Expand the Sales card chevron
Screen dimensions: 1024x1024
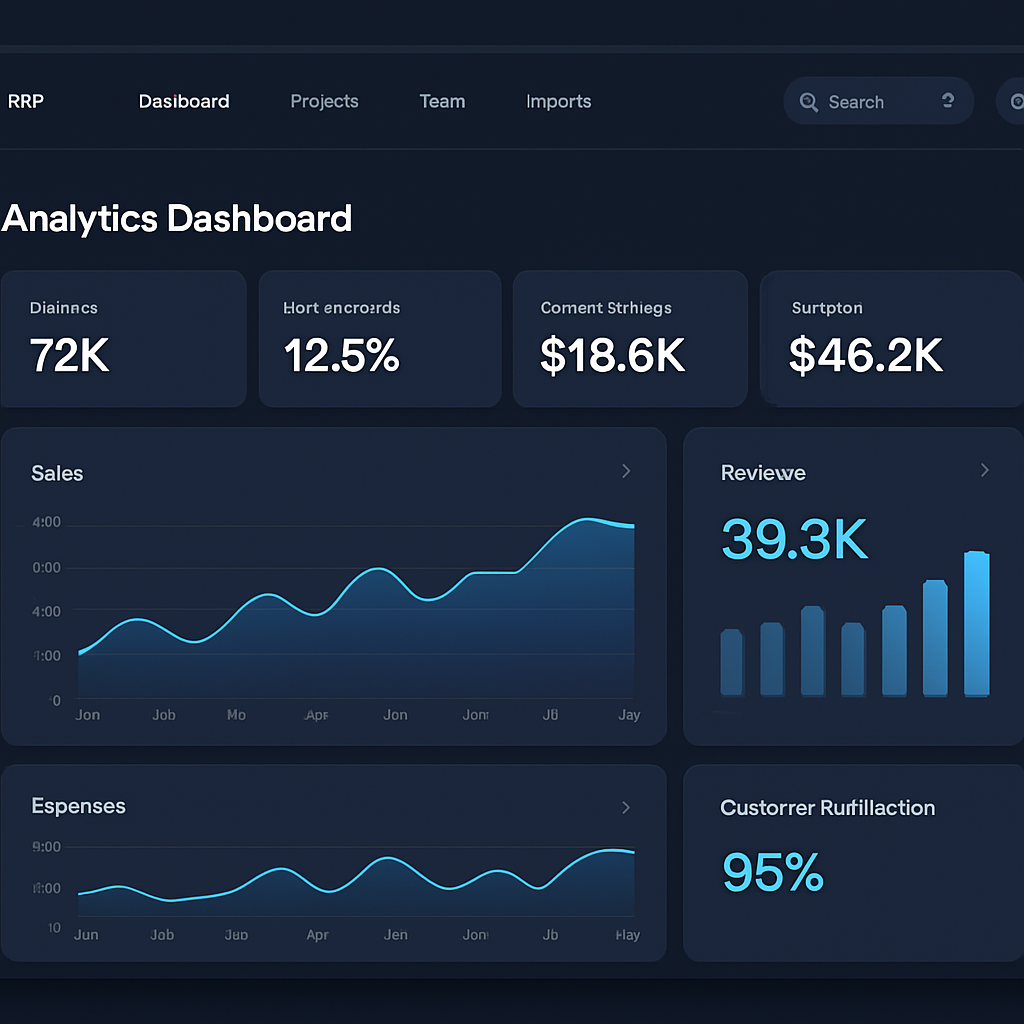point(626,471)
